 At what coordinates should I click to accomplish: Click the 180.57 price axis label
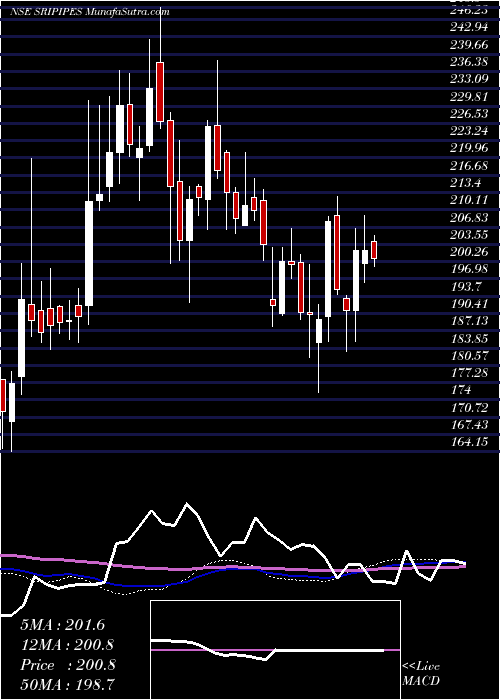point(468,355)
